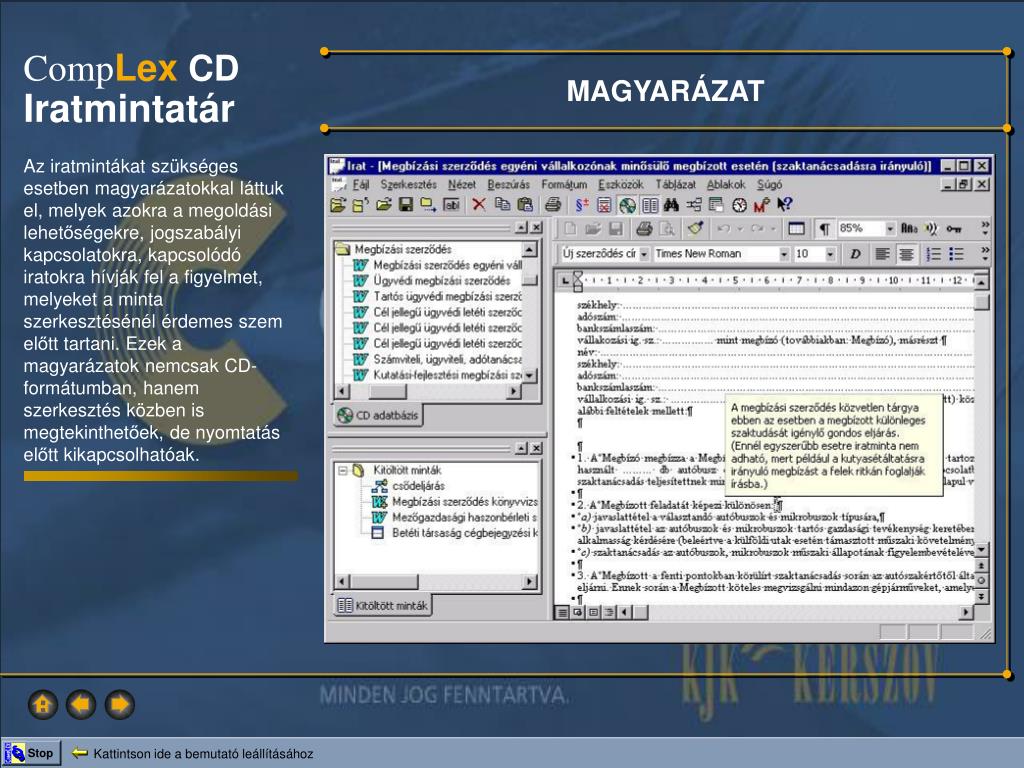
Task: Go to the next slide arrow button
Action: click(120, 705)
